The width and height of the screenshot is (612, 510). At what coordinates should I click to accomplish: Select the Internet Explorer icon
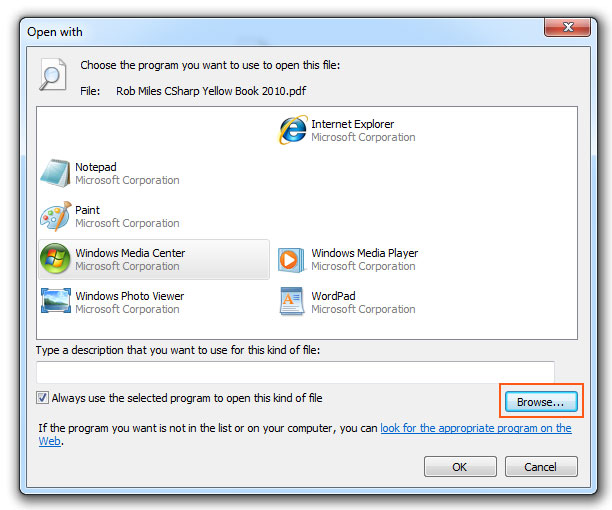click(293, 130)
